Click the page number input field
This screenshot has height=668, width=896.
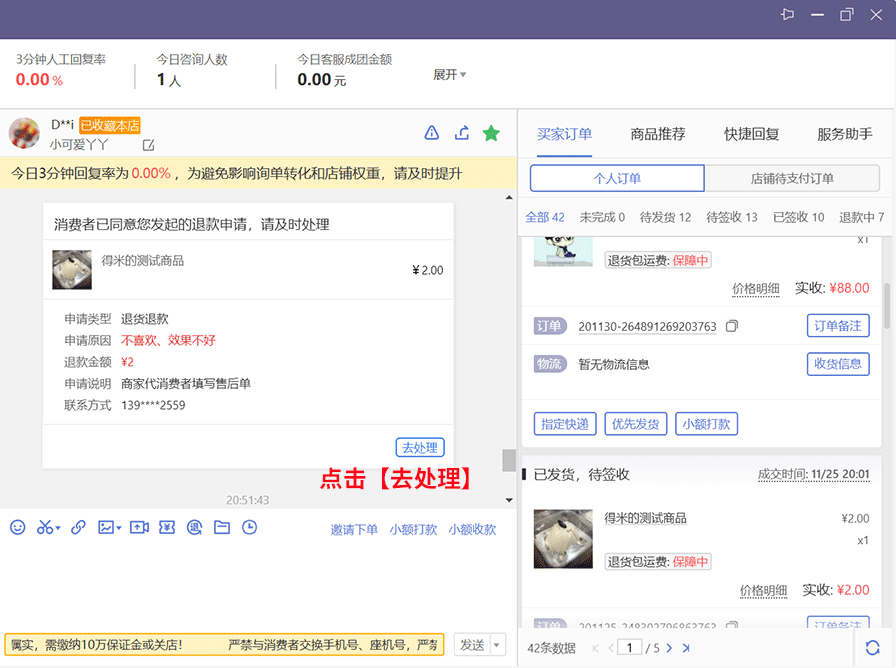(x=629, y=648)
